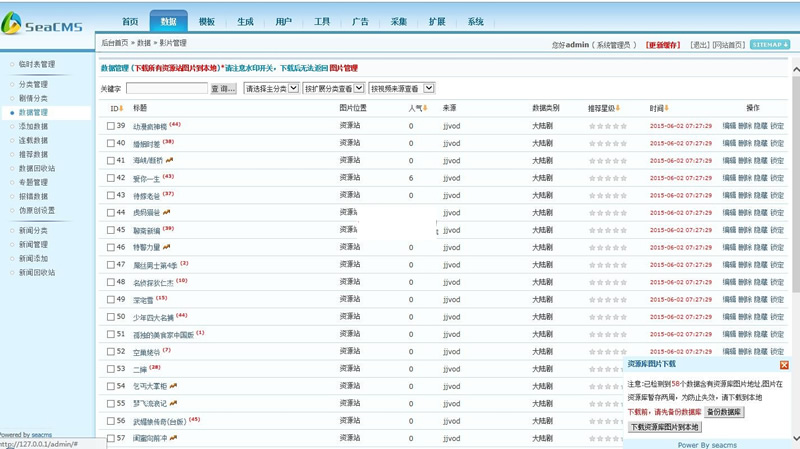Select the checkbox for ID 47

[x=112, y=265]
